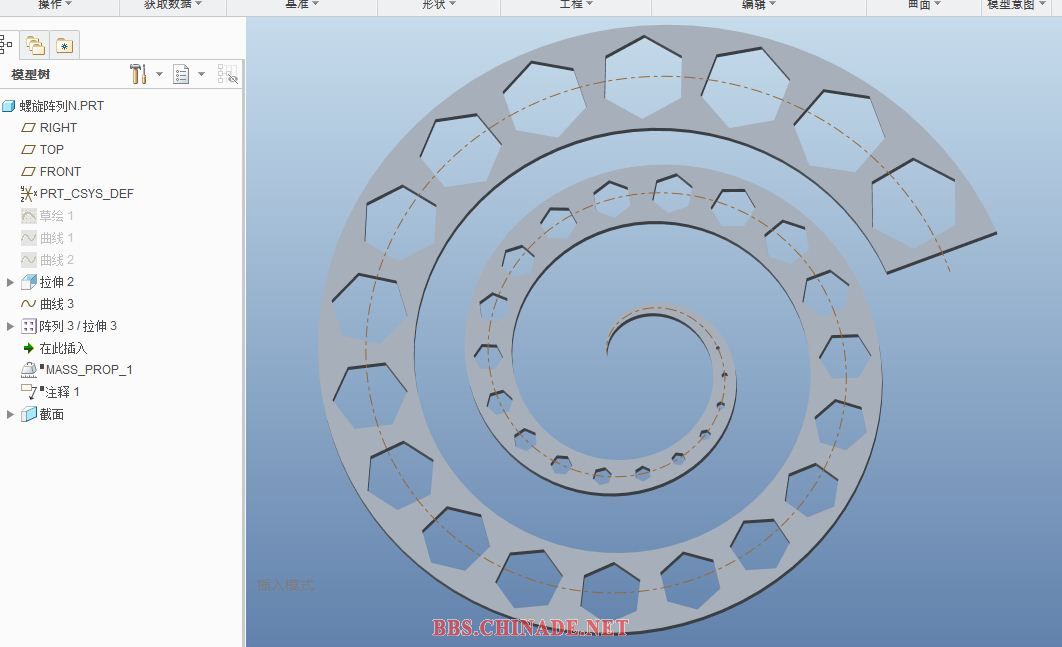Switch to the favorites tab with star icon

(x=64, y=45)
